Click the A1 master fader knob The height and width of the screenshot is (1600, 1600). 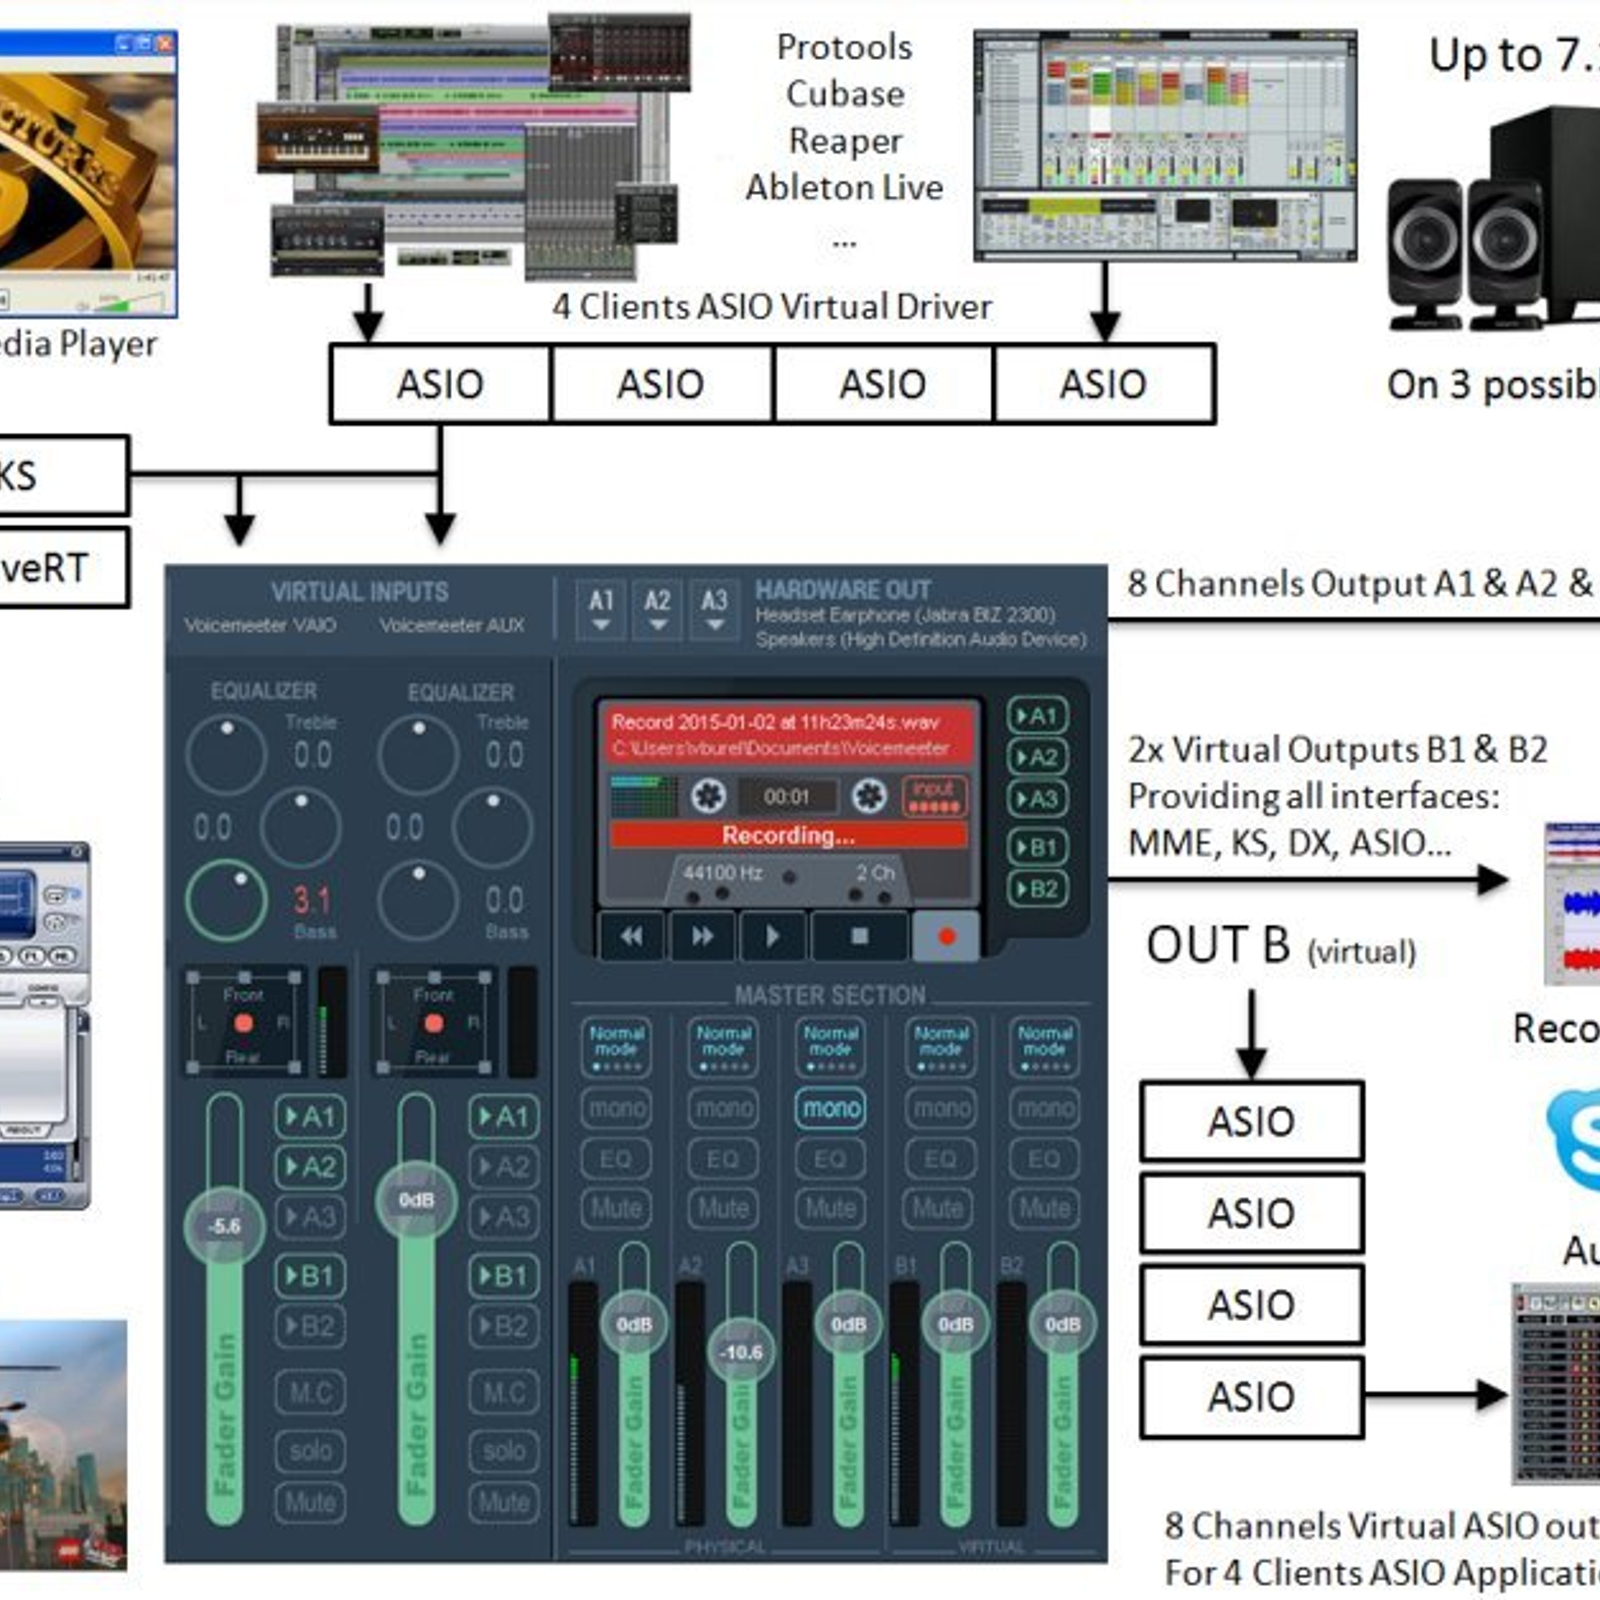tap(634, 1324)
